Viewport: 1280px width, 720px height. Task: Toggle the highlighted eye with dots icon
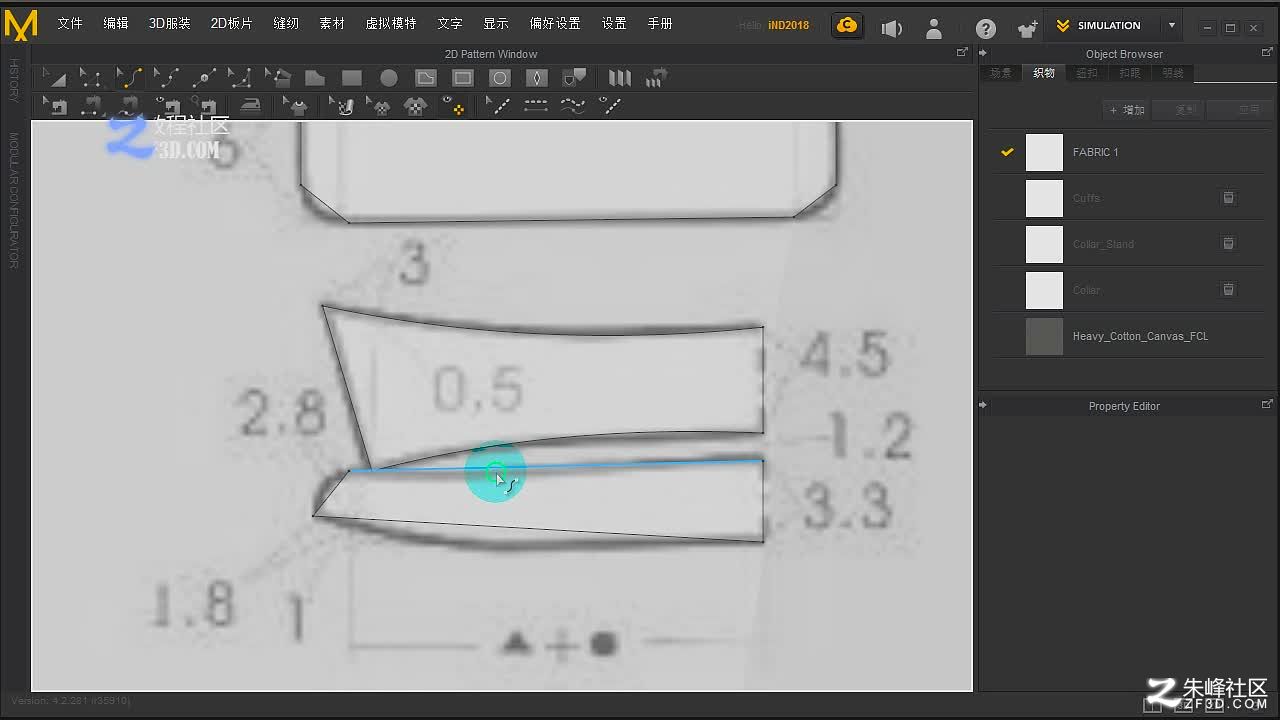454,105
